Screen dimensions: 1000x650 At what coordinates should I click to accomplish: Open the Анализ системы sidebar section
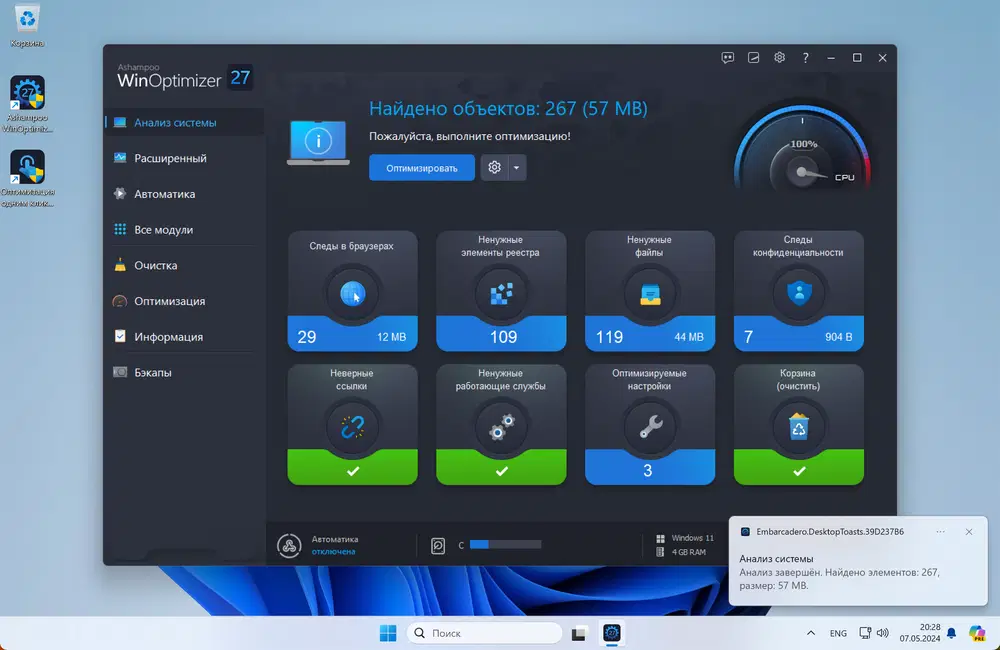click(x=184, y=122)
